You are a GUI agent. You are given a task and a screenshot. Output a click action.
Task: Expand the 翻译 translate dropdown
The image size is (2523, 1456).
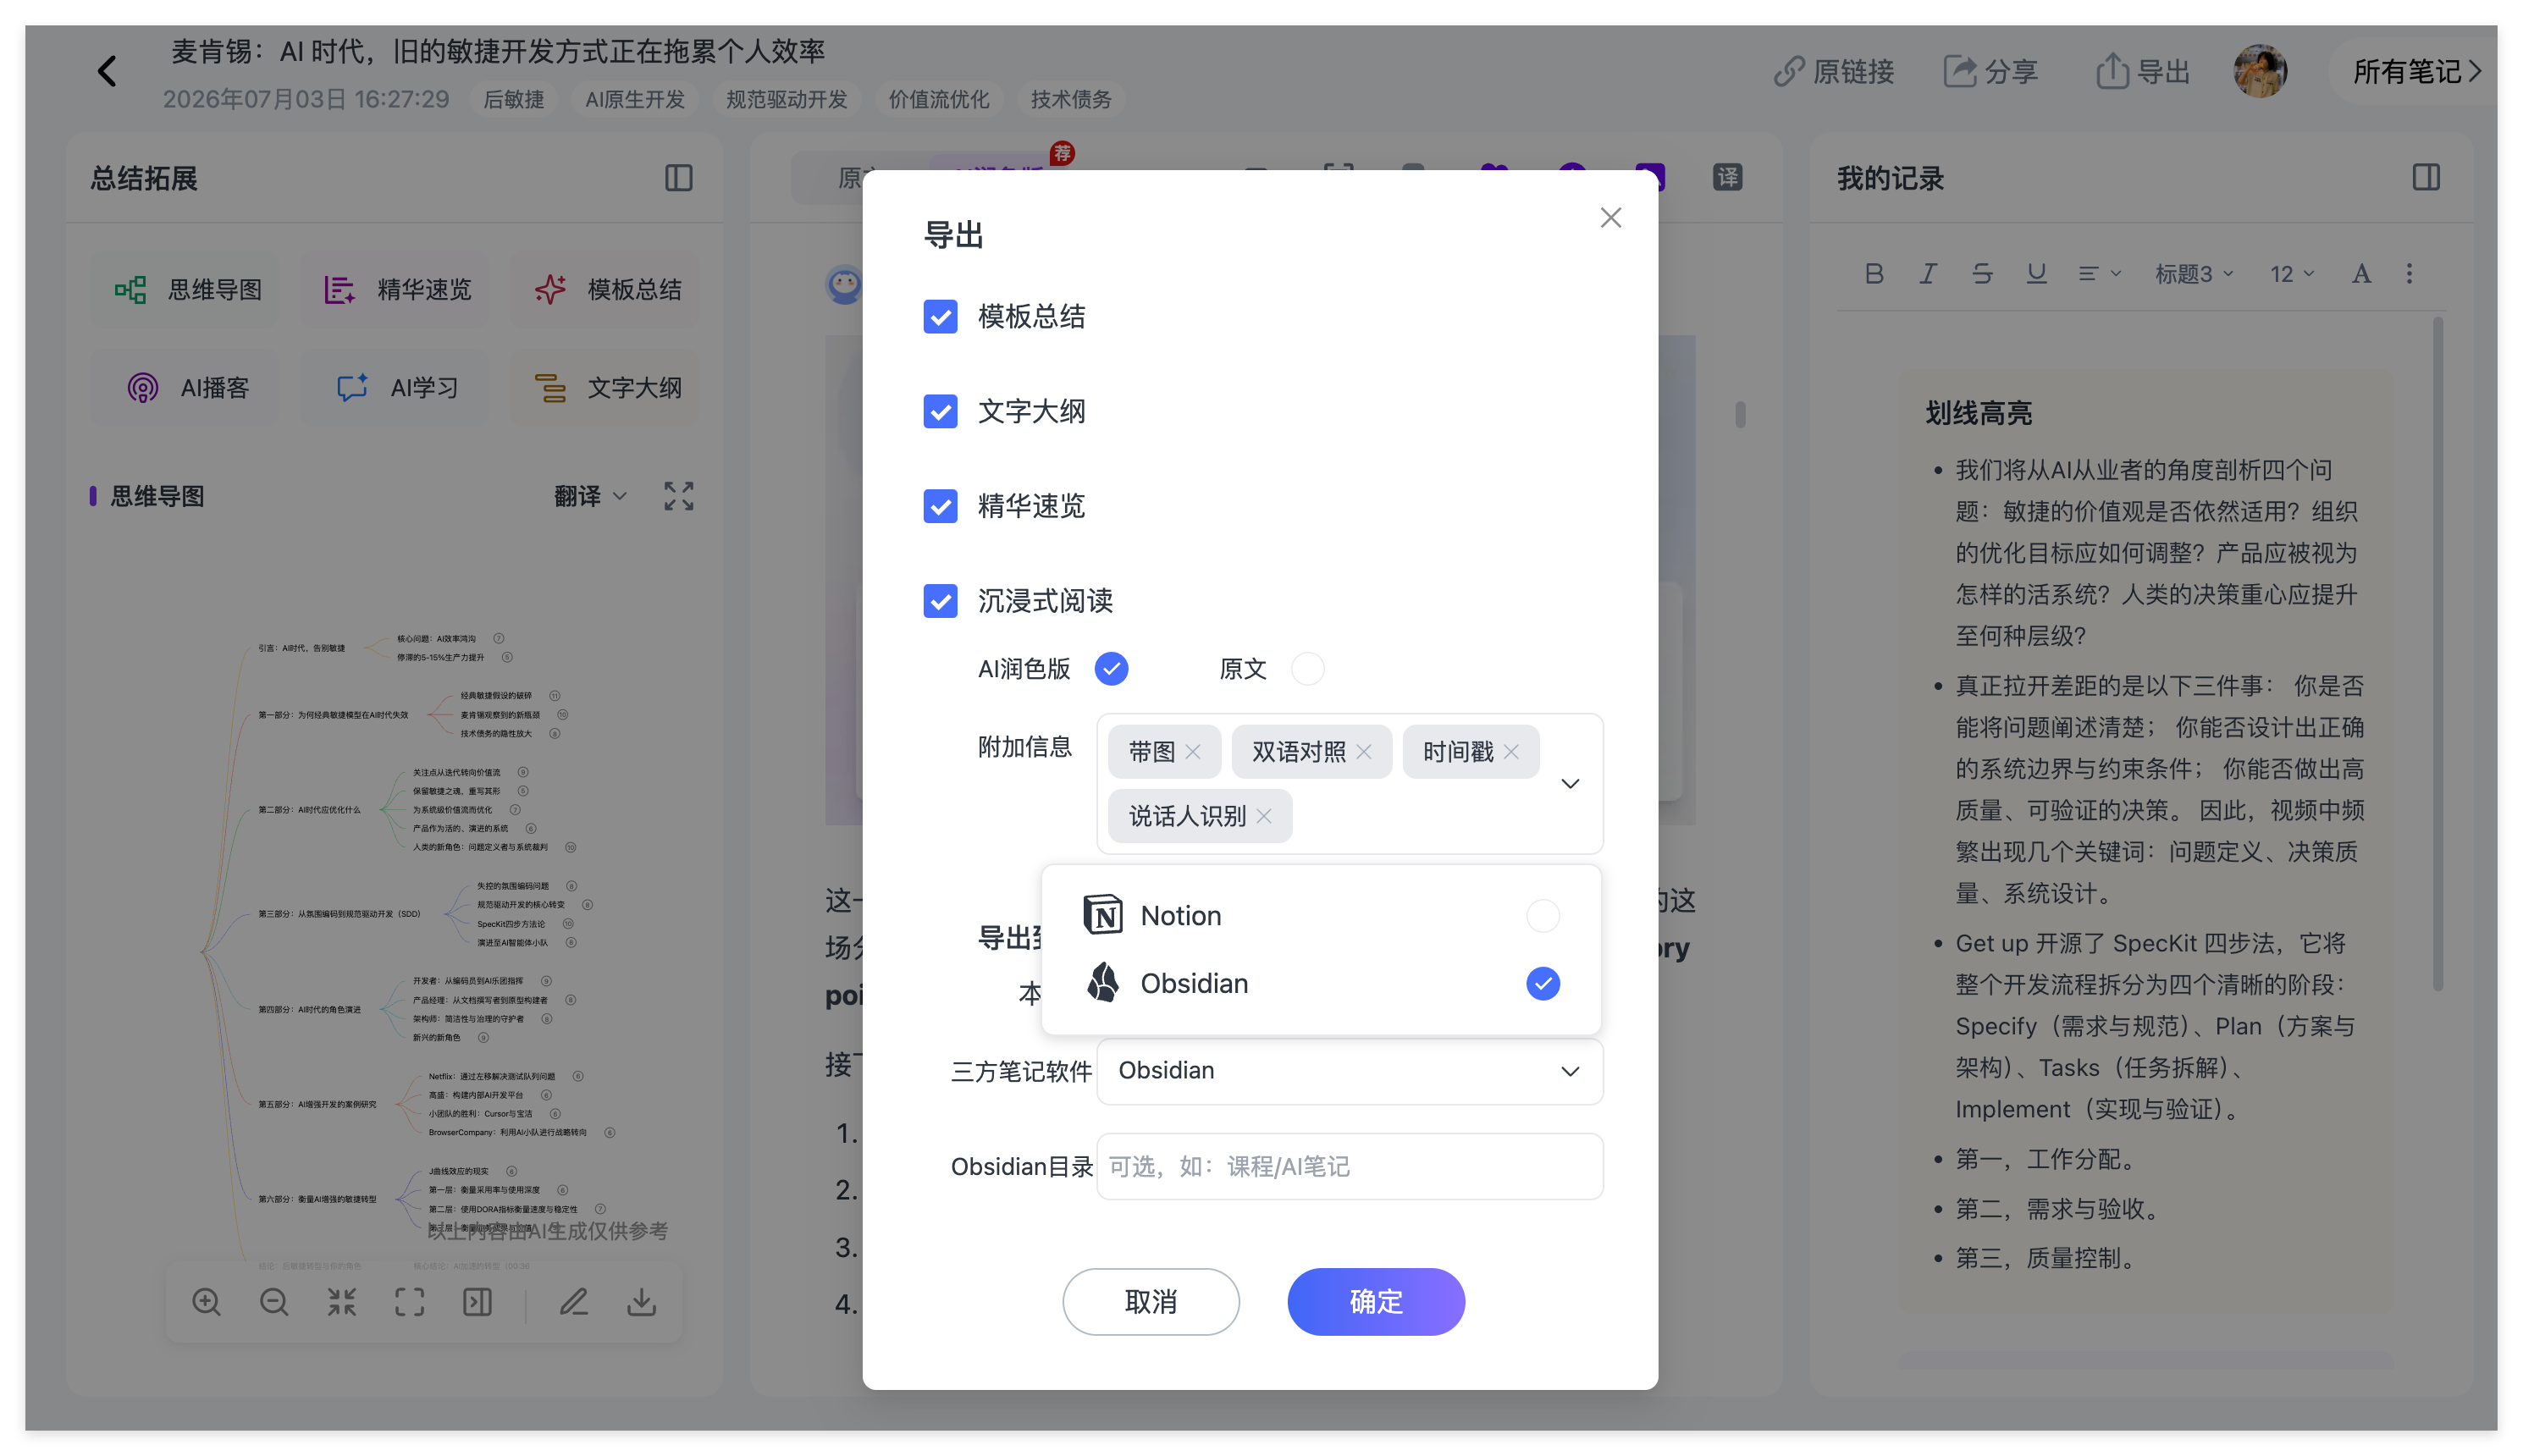pyautogui.click(x=590, y=496)
